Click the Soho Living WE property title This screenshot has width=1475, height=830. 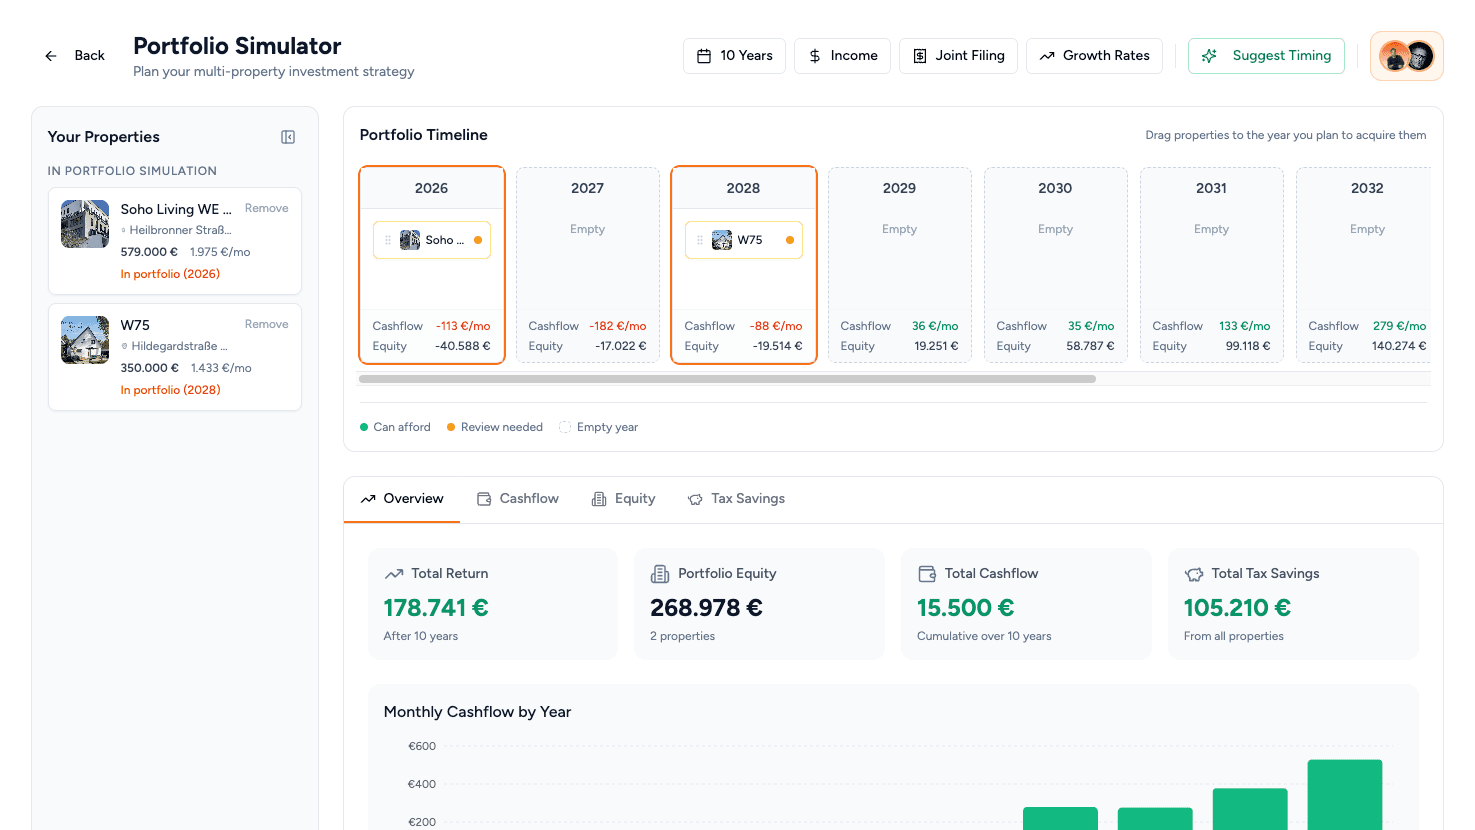(176, 209)
